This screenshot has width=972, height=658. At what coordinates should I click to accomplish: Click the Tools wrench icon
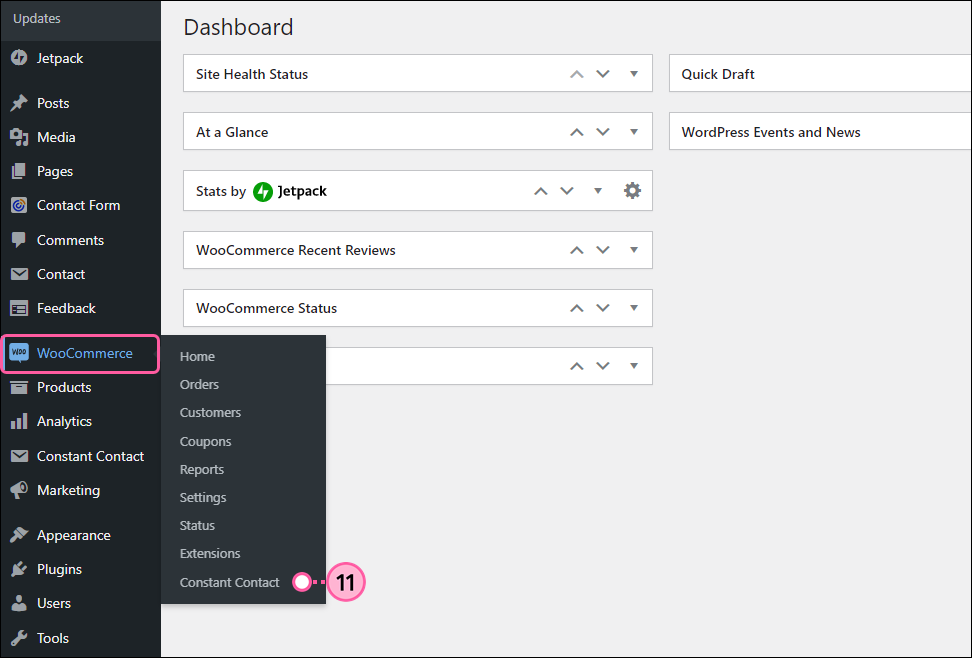[19, 638]
